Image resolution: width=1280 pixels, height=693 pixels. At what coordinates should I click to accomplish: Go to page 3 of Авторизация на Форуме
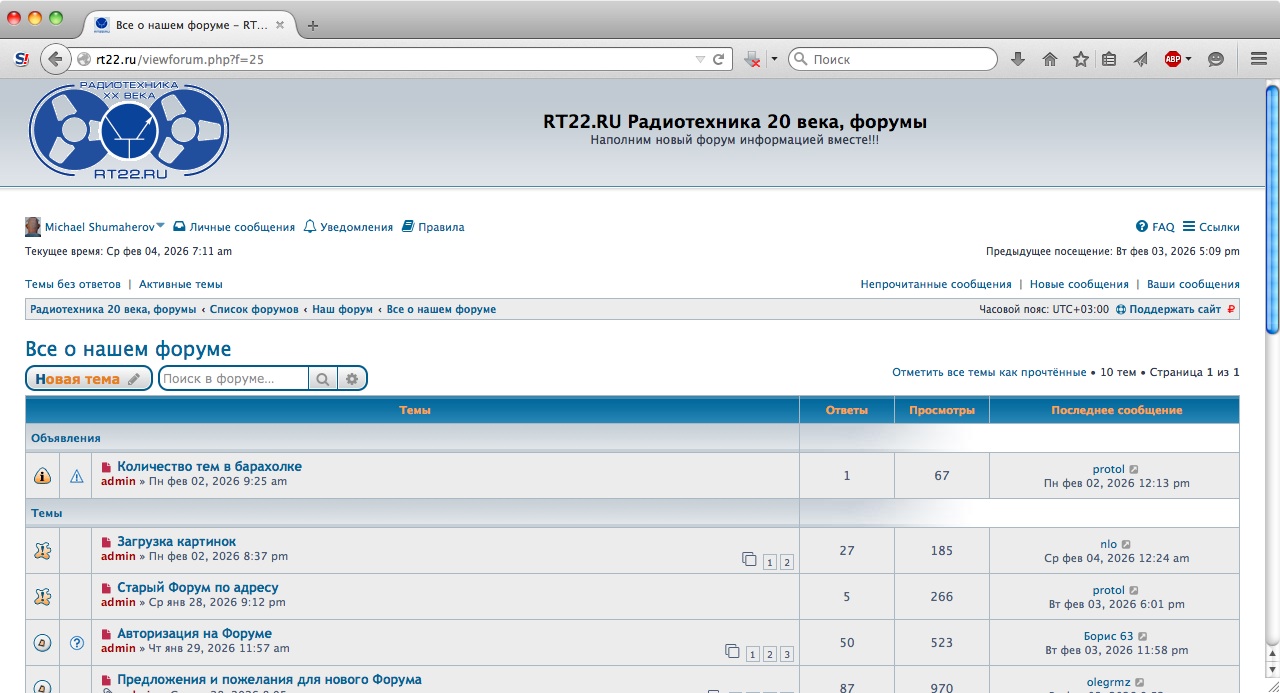pos(787,654)
